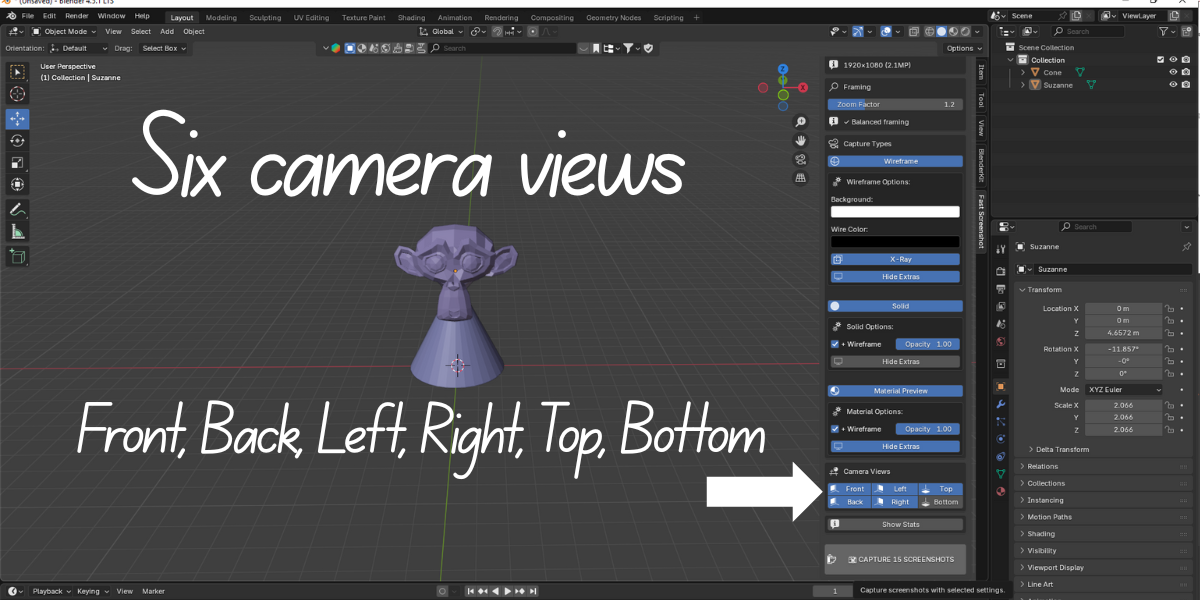Select the Move tool in toolbar

(18, 118)
